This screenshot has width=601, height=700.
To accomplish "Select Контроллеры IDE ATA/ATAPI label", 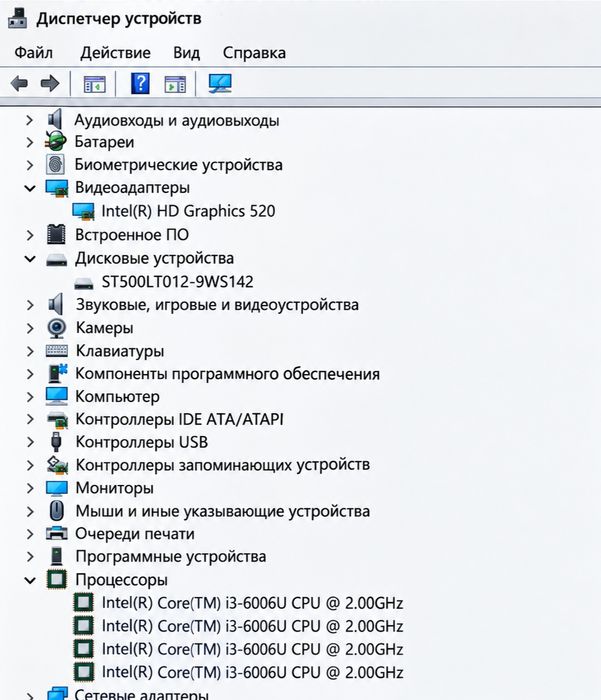I will [179, 419].
